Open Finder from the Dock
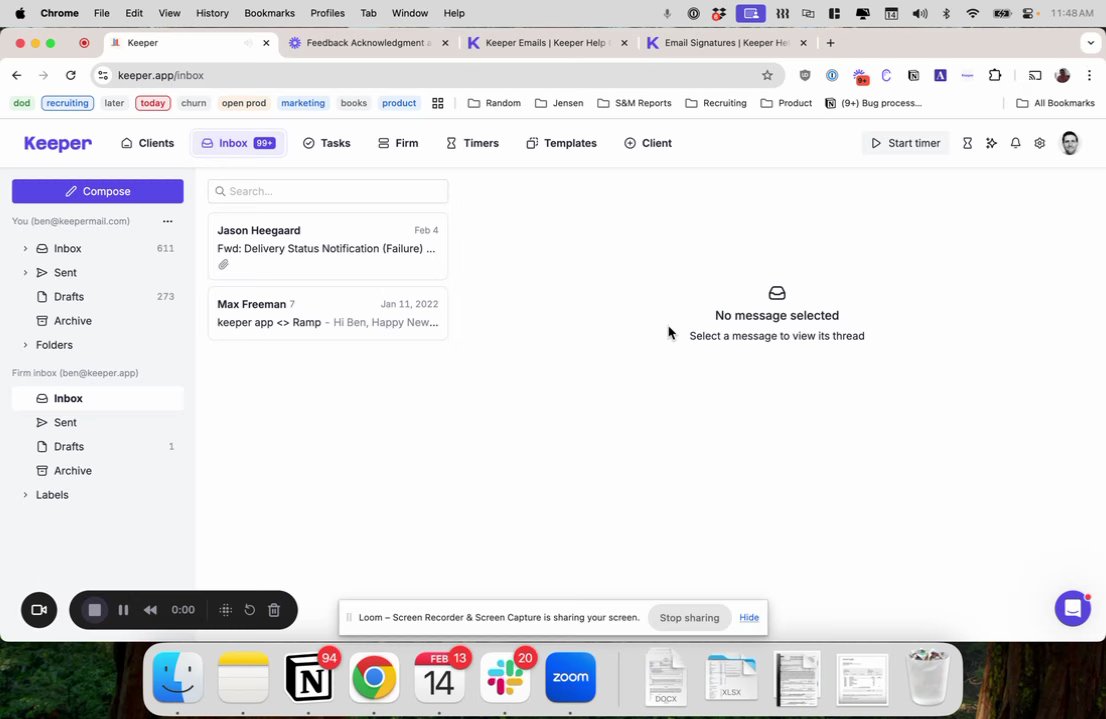Image resolution: width=1106 pixels, height=719 pixels. coord(178,677)
